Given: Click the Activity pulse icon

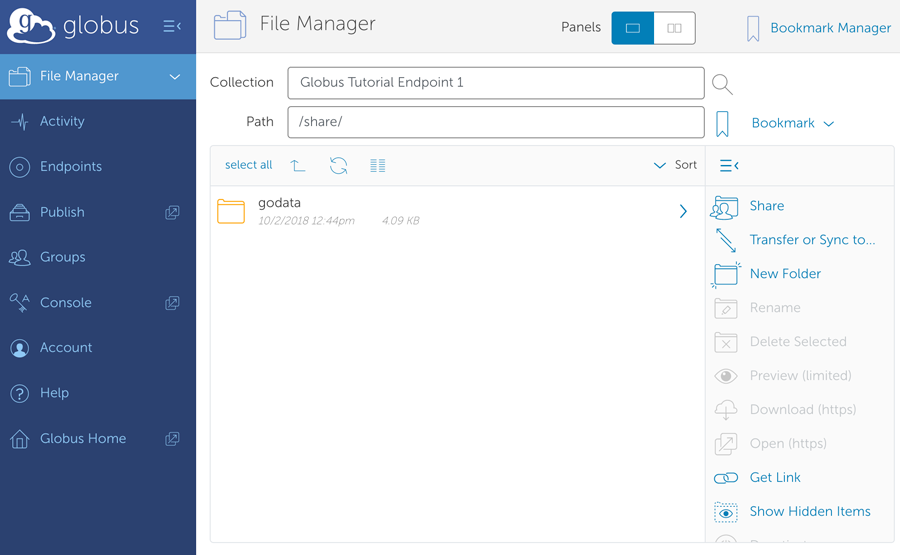Looking at the screenshot, I should click(20, 122).
